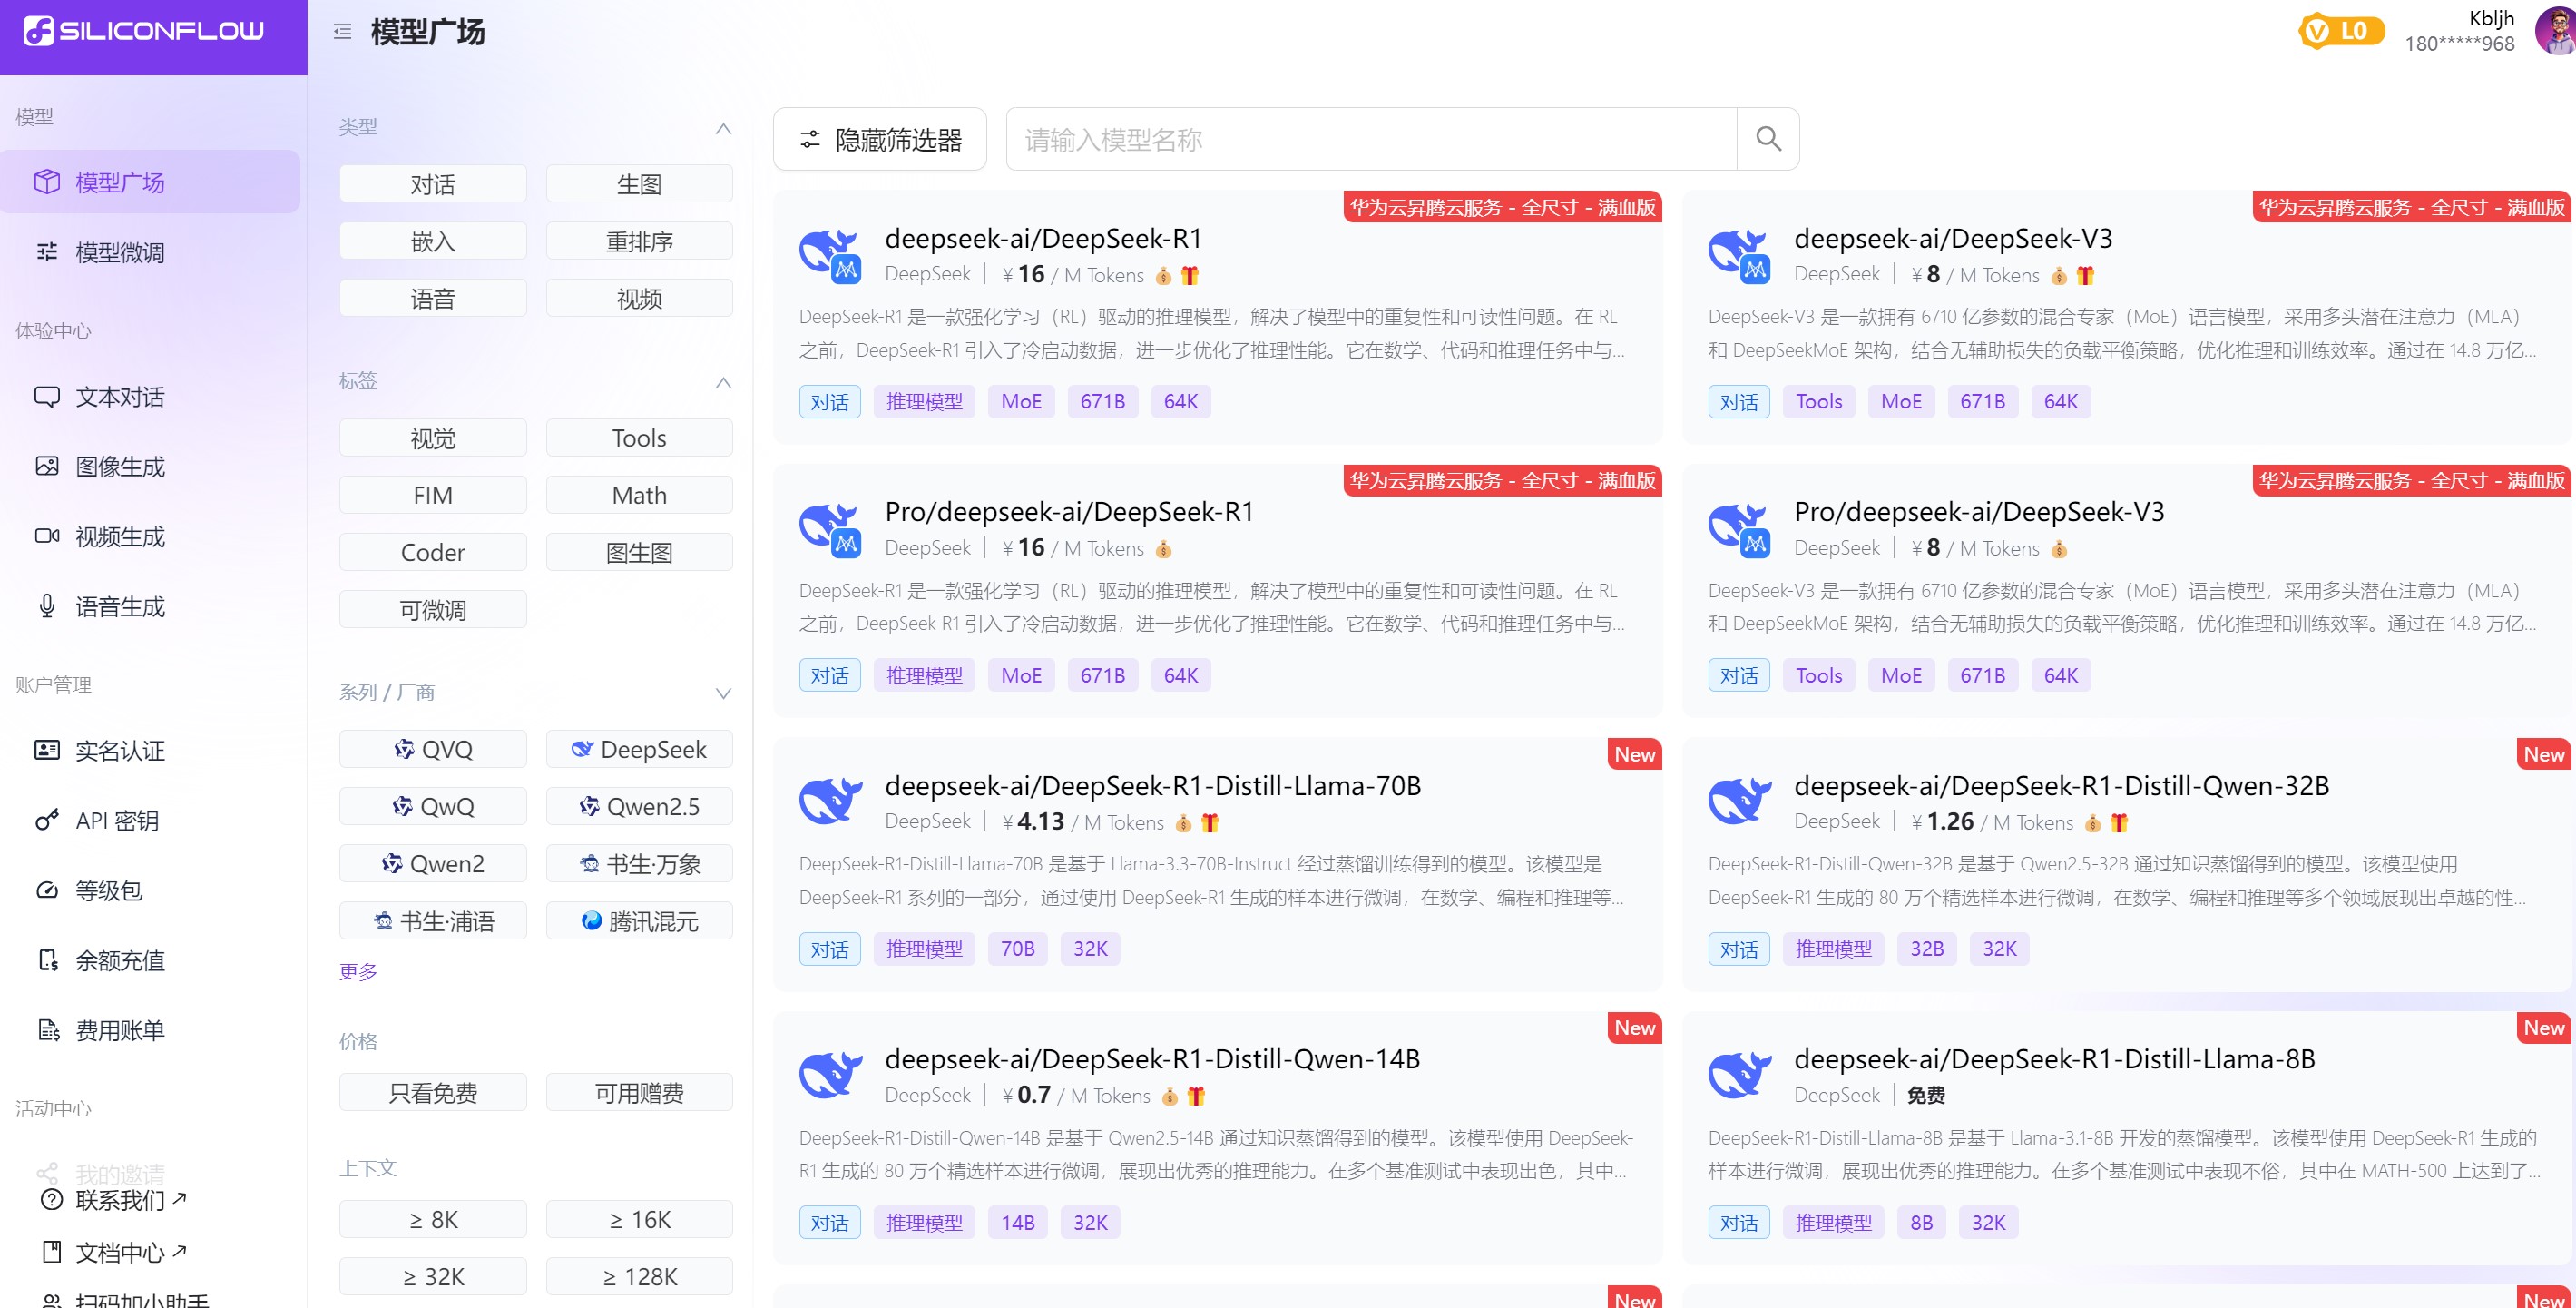Collapse the 标签 filter section

(x=723, y=382)
